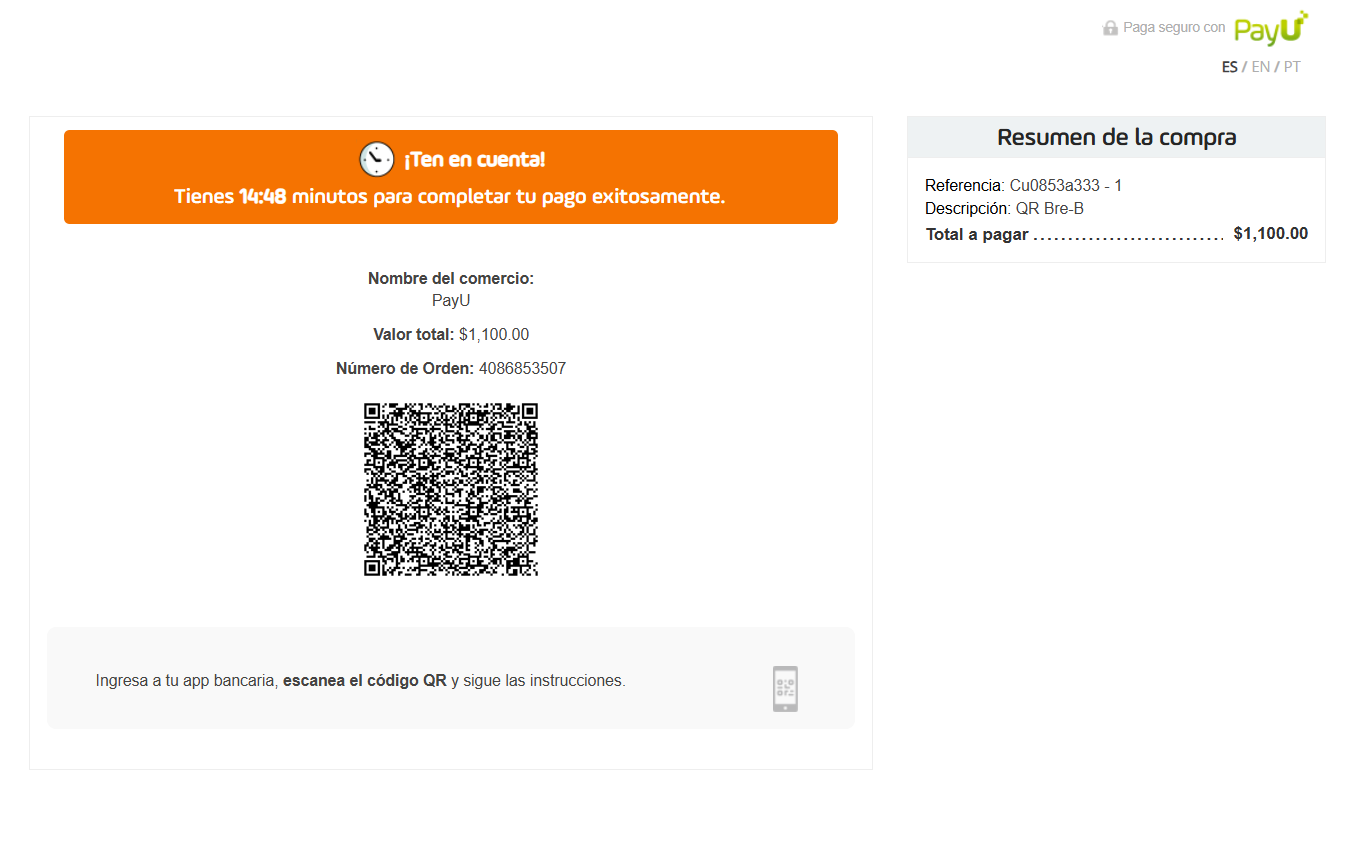Click the clock icon in orange banner

pos(377,159)
